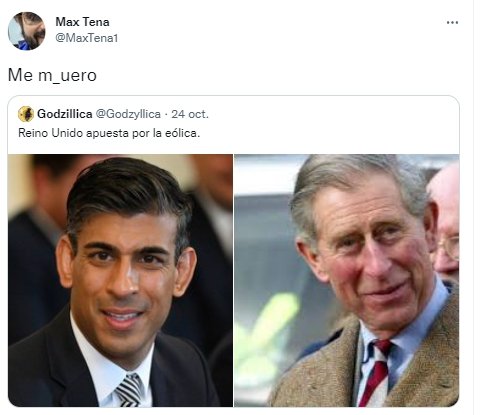Click the Max Tena display name
This screenshot has height=415, width=481.
click(x=82, y=22)
